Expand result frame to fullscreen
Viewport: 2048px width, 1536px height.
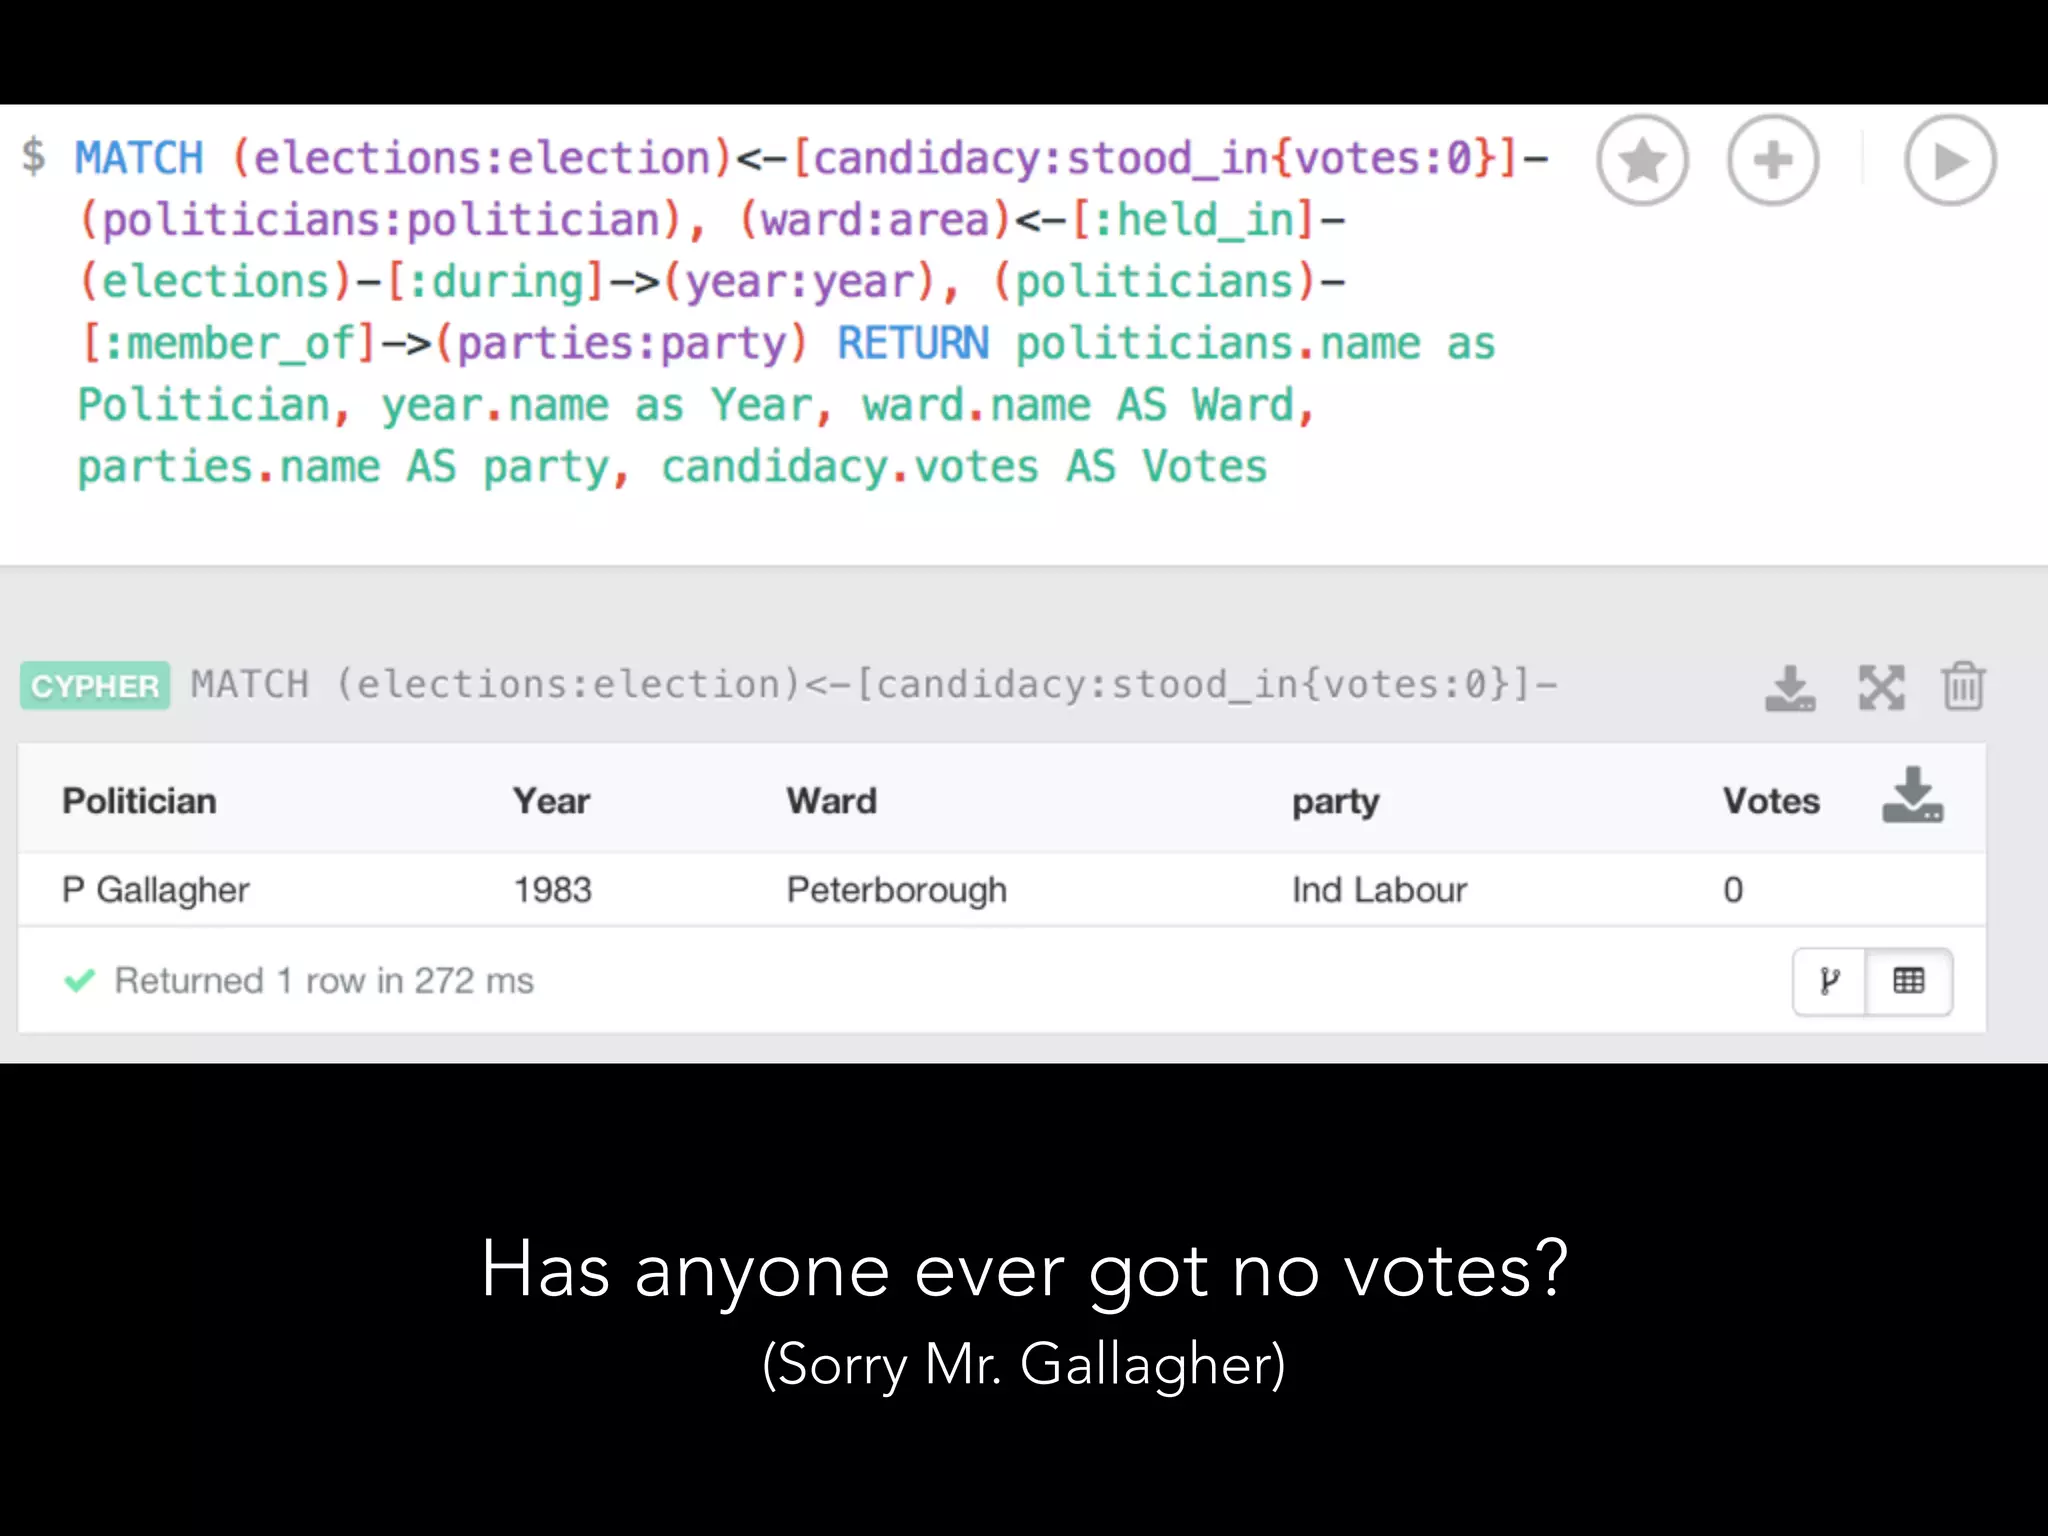coord(1881,688)
